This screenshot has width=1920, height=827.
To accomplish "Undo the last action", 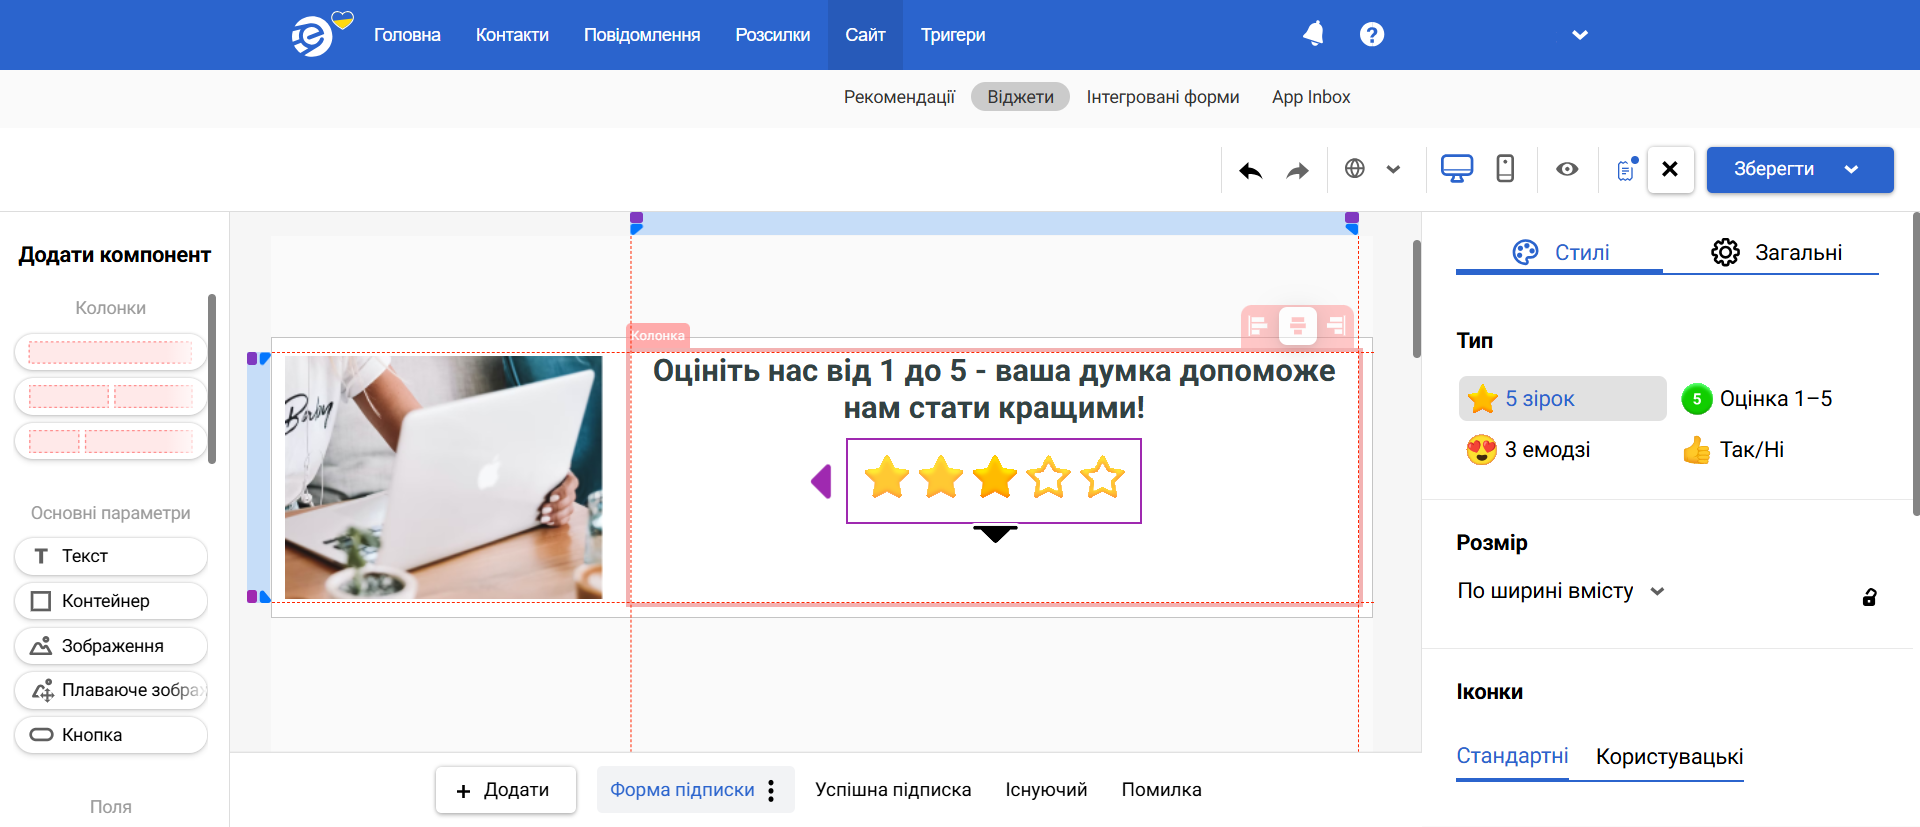I will click(x=1250, y=170).
